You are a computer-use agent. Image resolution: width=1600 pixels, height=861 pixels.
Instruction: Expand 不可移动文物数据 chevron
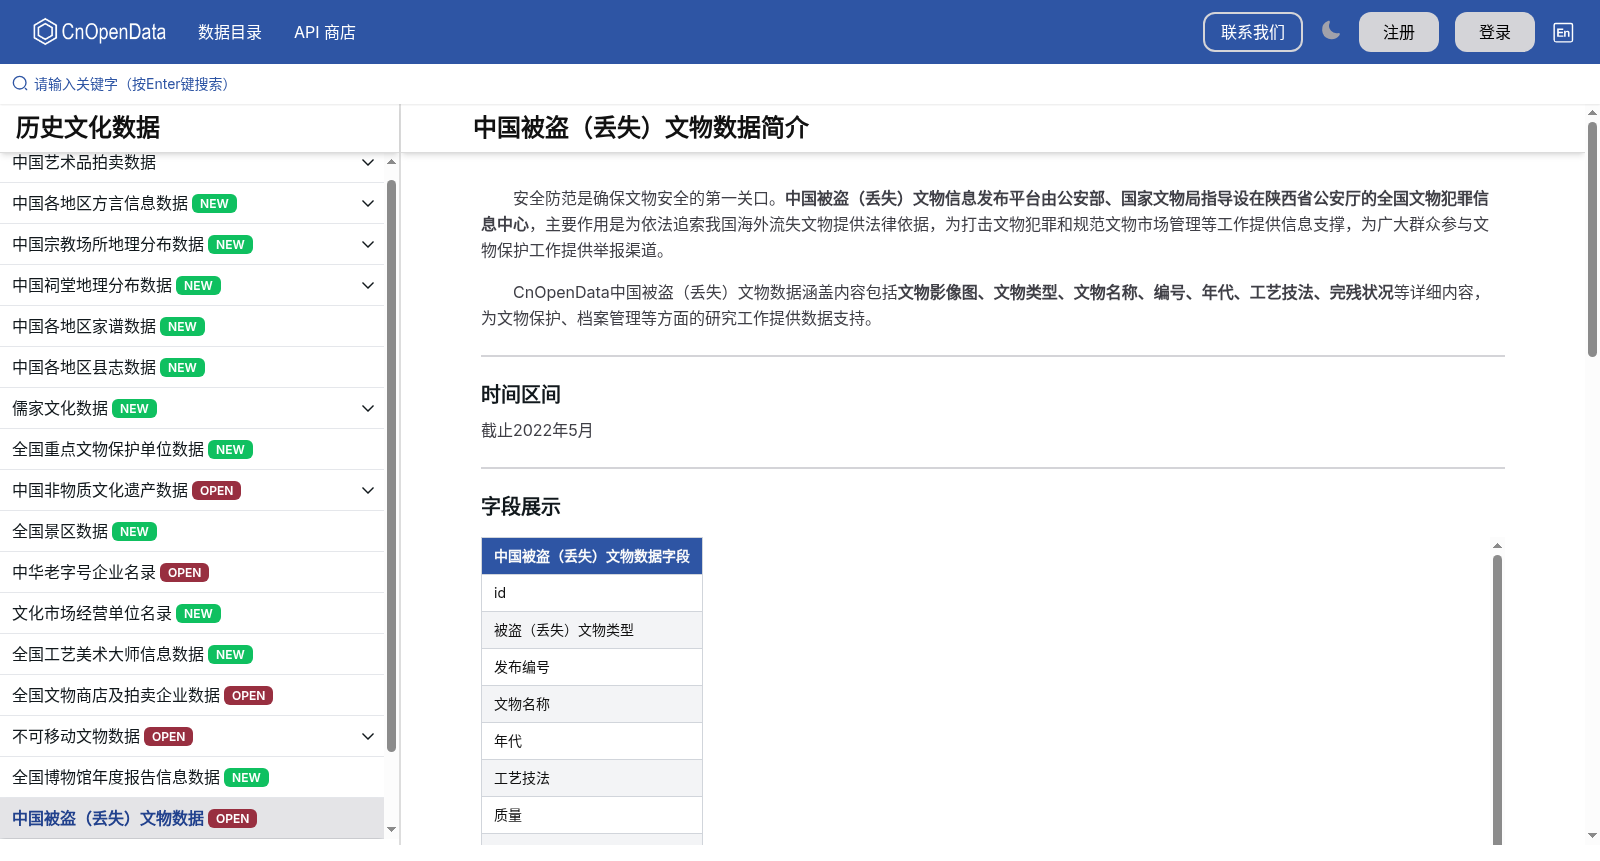pyautogui.click(x=368, y=736)
